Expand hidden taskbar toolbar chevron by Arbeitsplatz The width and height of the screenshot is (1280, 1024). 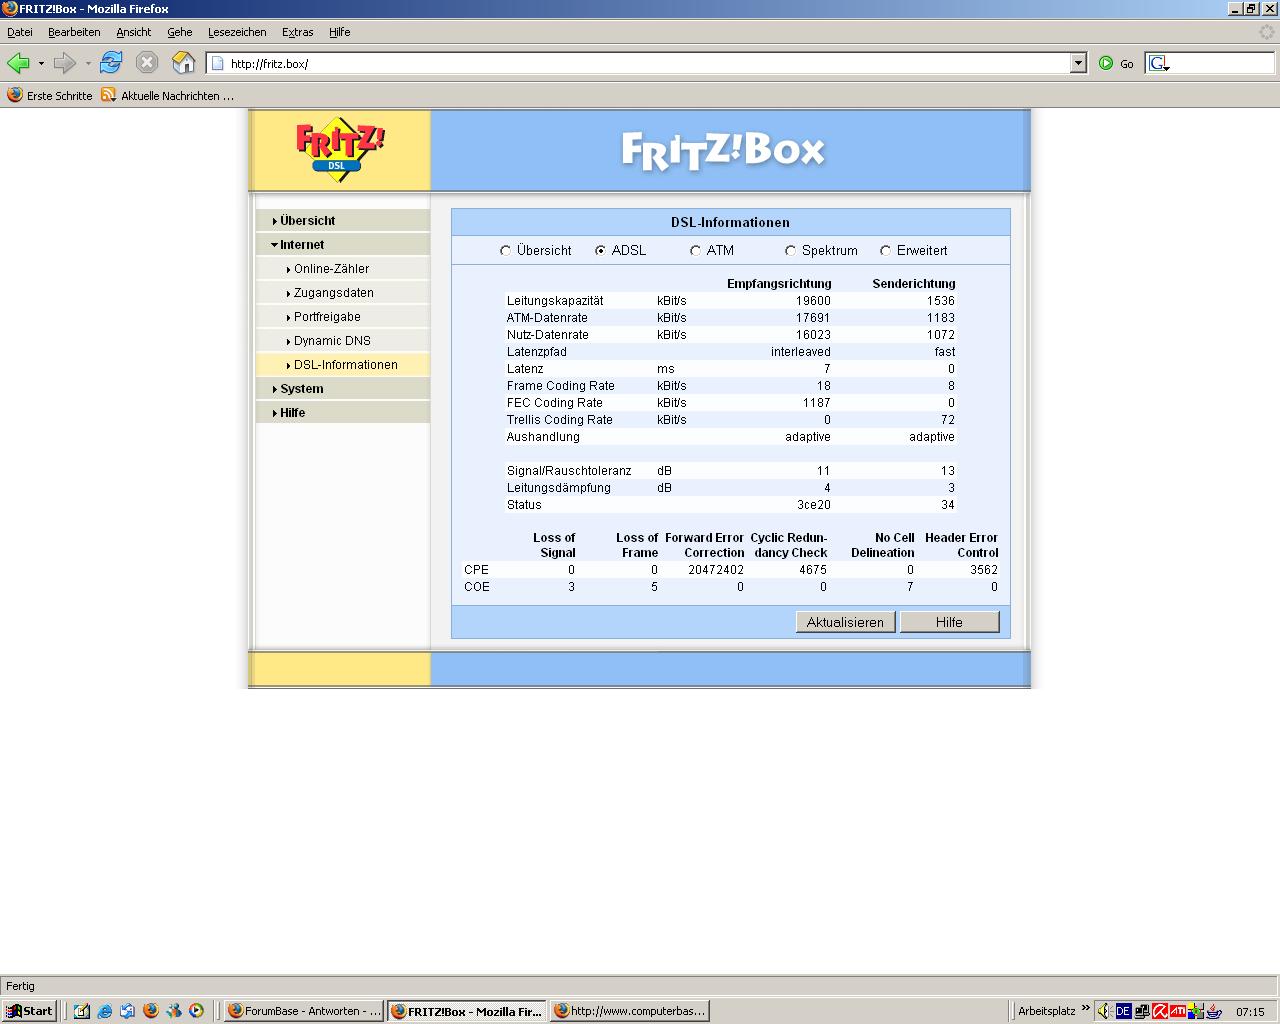(x=1086, y=1009)
